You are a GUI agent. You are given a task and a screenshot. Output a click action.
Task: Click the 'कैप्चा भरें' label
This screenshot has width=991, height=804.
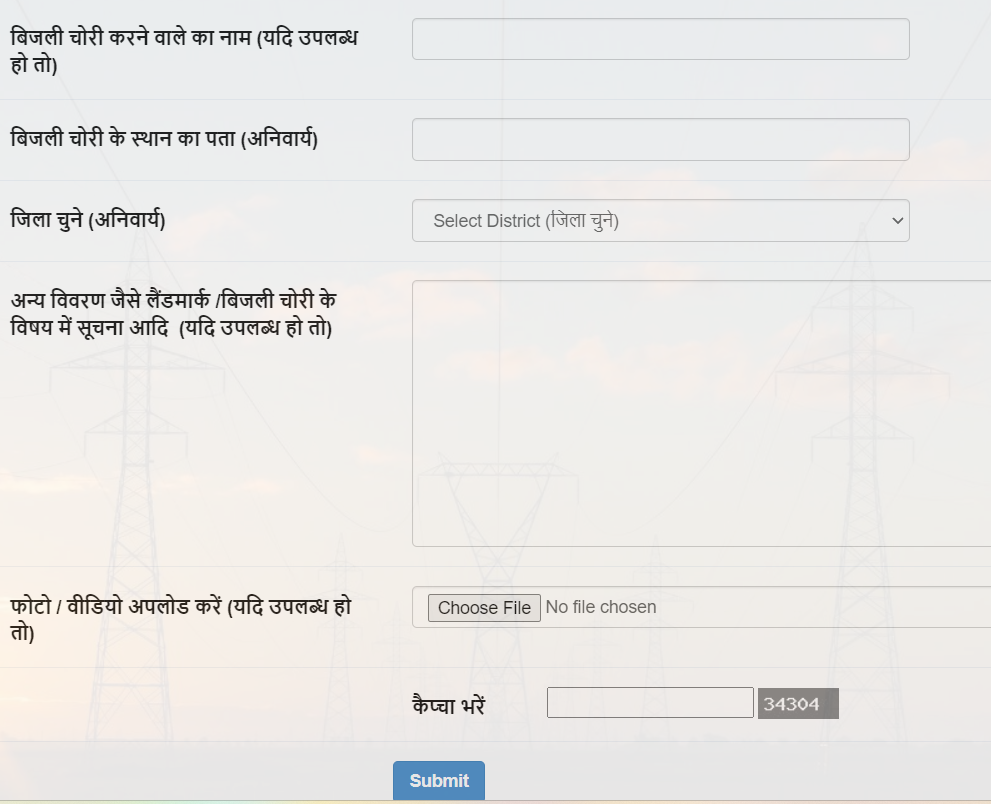(x=448, y=705)
